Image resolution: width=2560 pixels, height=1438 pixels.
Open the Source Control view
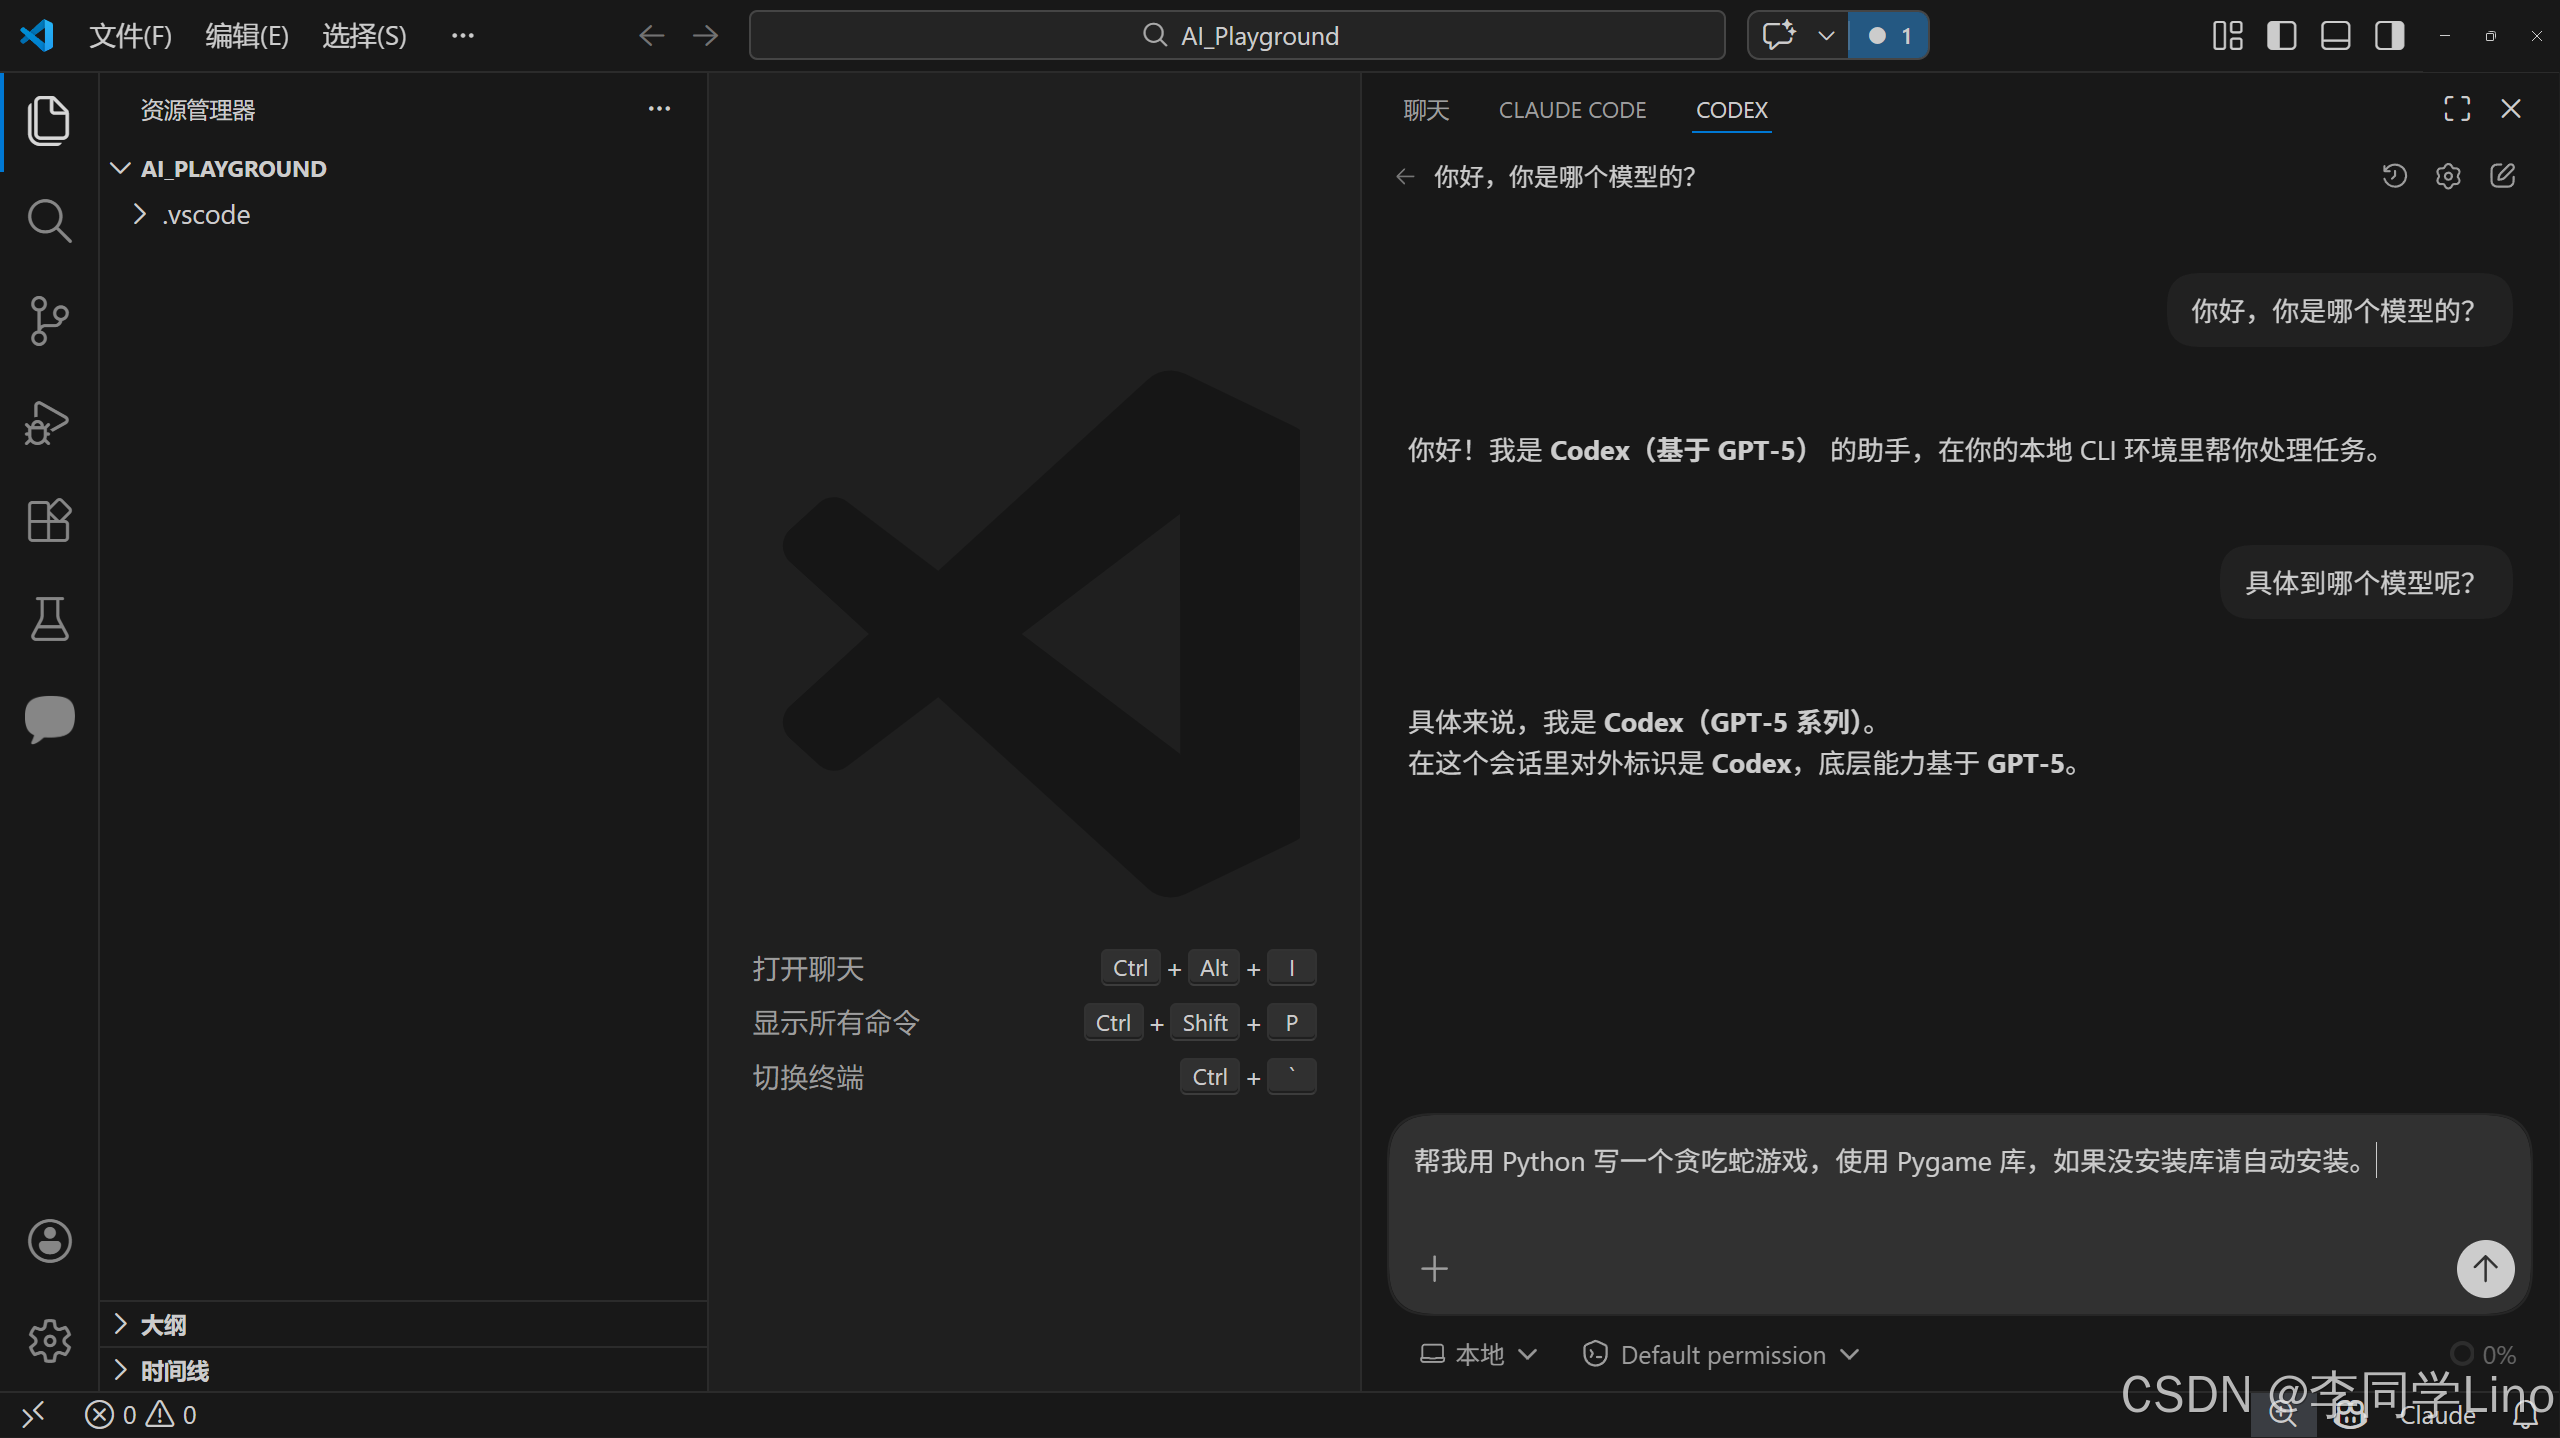click(x=49, y=321)
